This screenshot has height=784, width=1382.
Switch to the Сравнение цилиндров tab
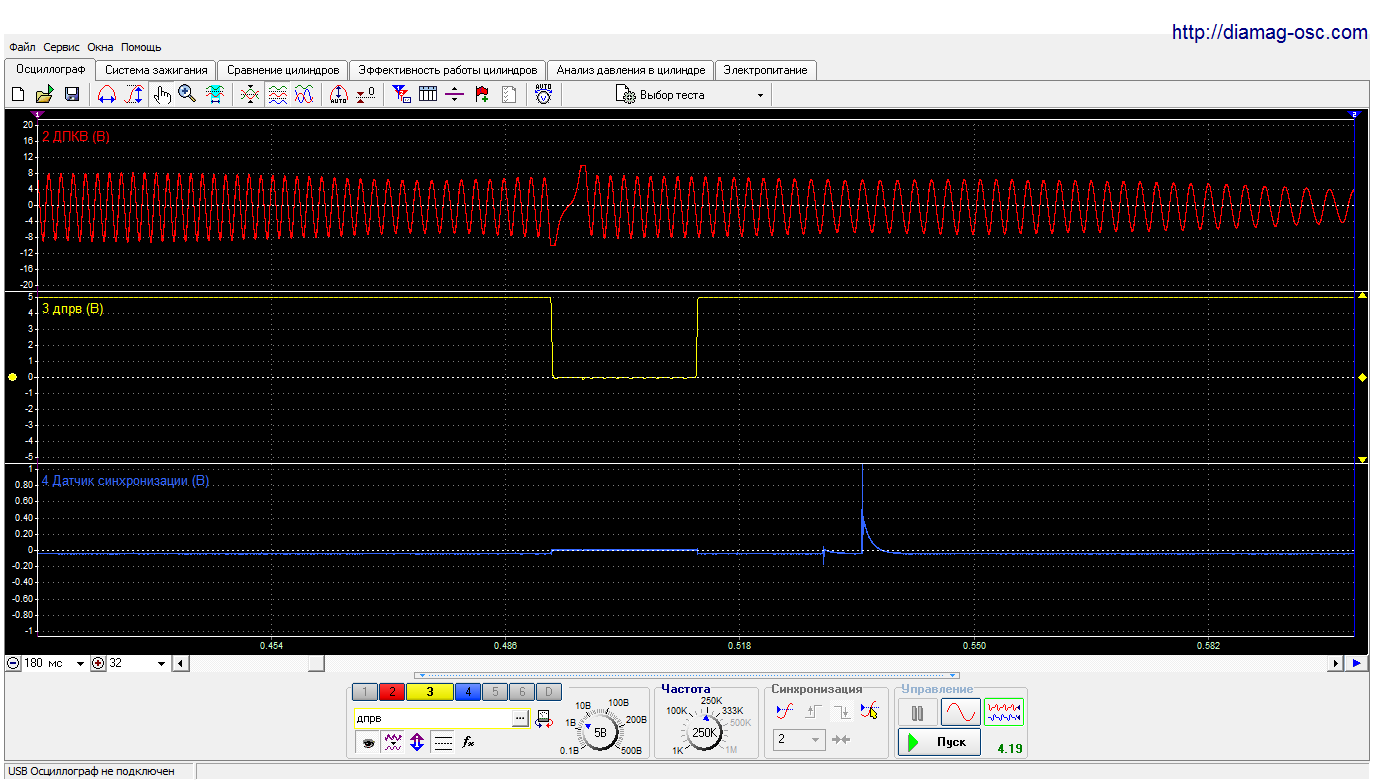283,70
